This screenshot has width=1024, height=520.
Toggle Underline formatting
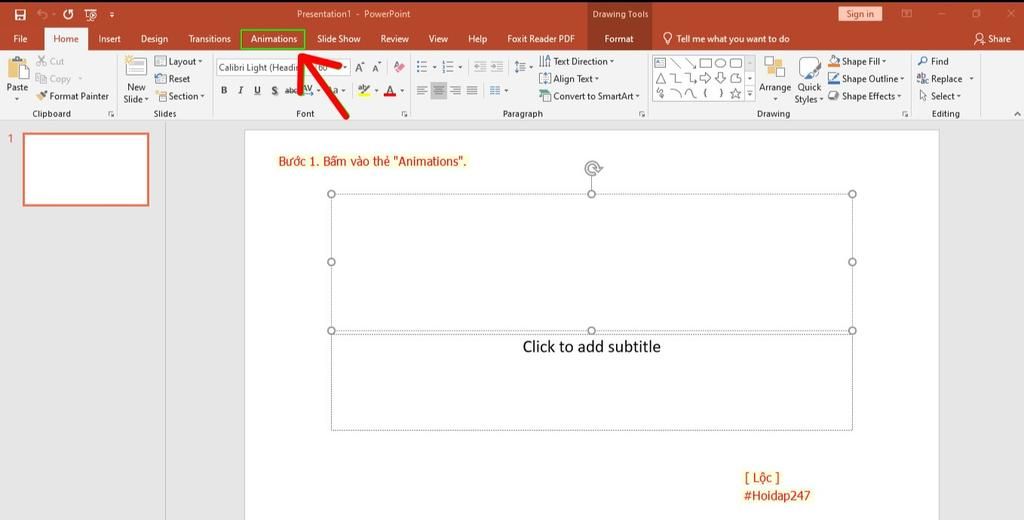tap(257, 91)
